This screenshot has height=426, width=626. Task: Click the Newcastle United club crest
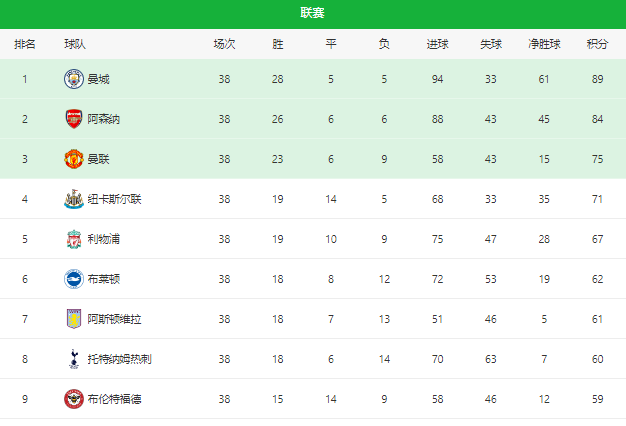click(74, 199)
